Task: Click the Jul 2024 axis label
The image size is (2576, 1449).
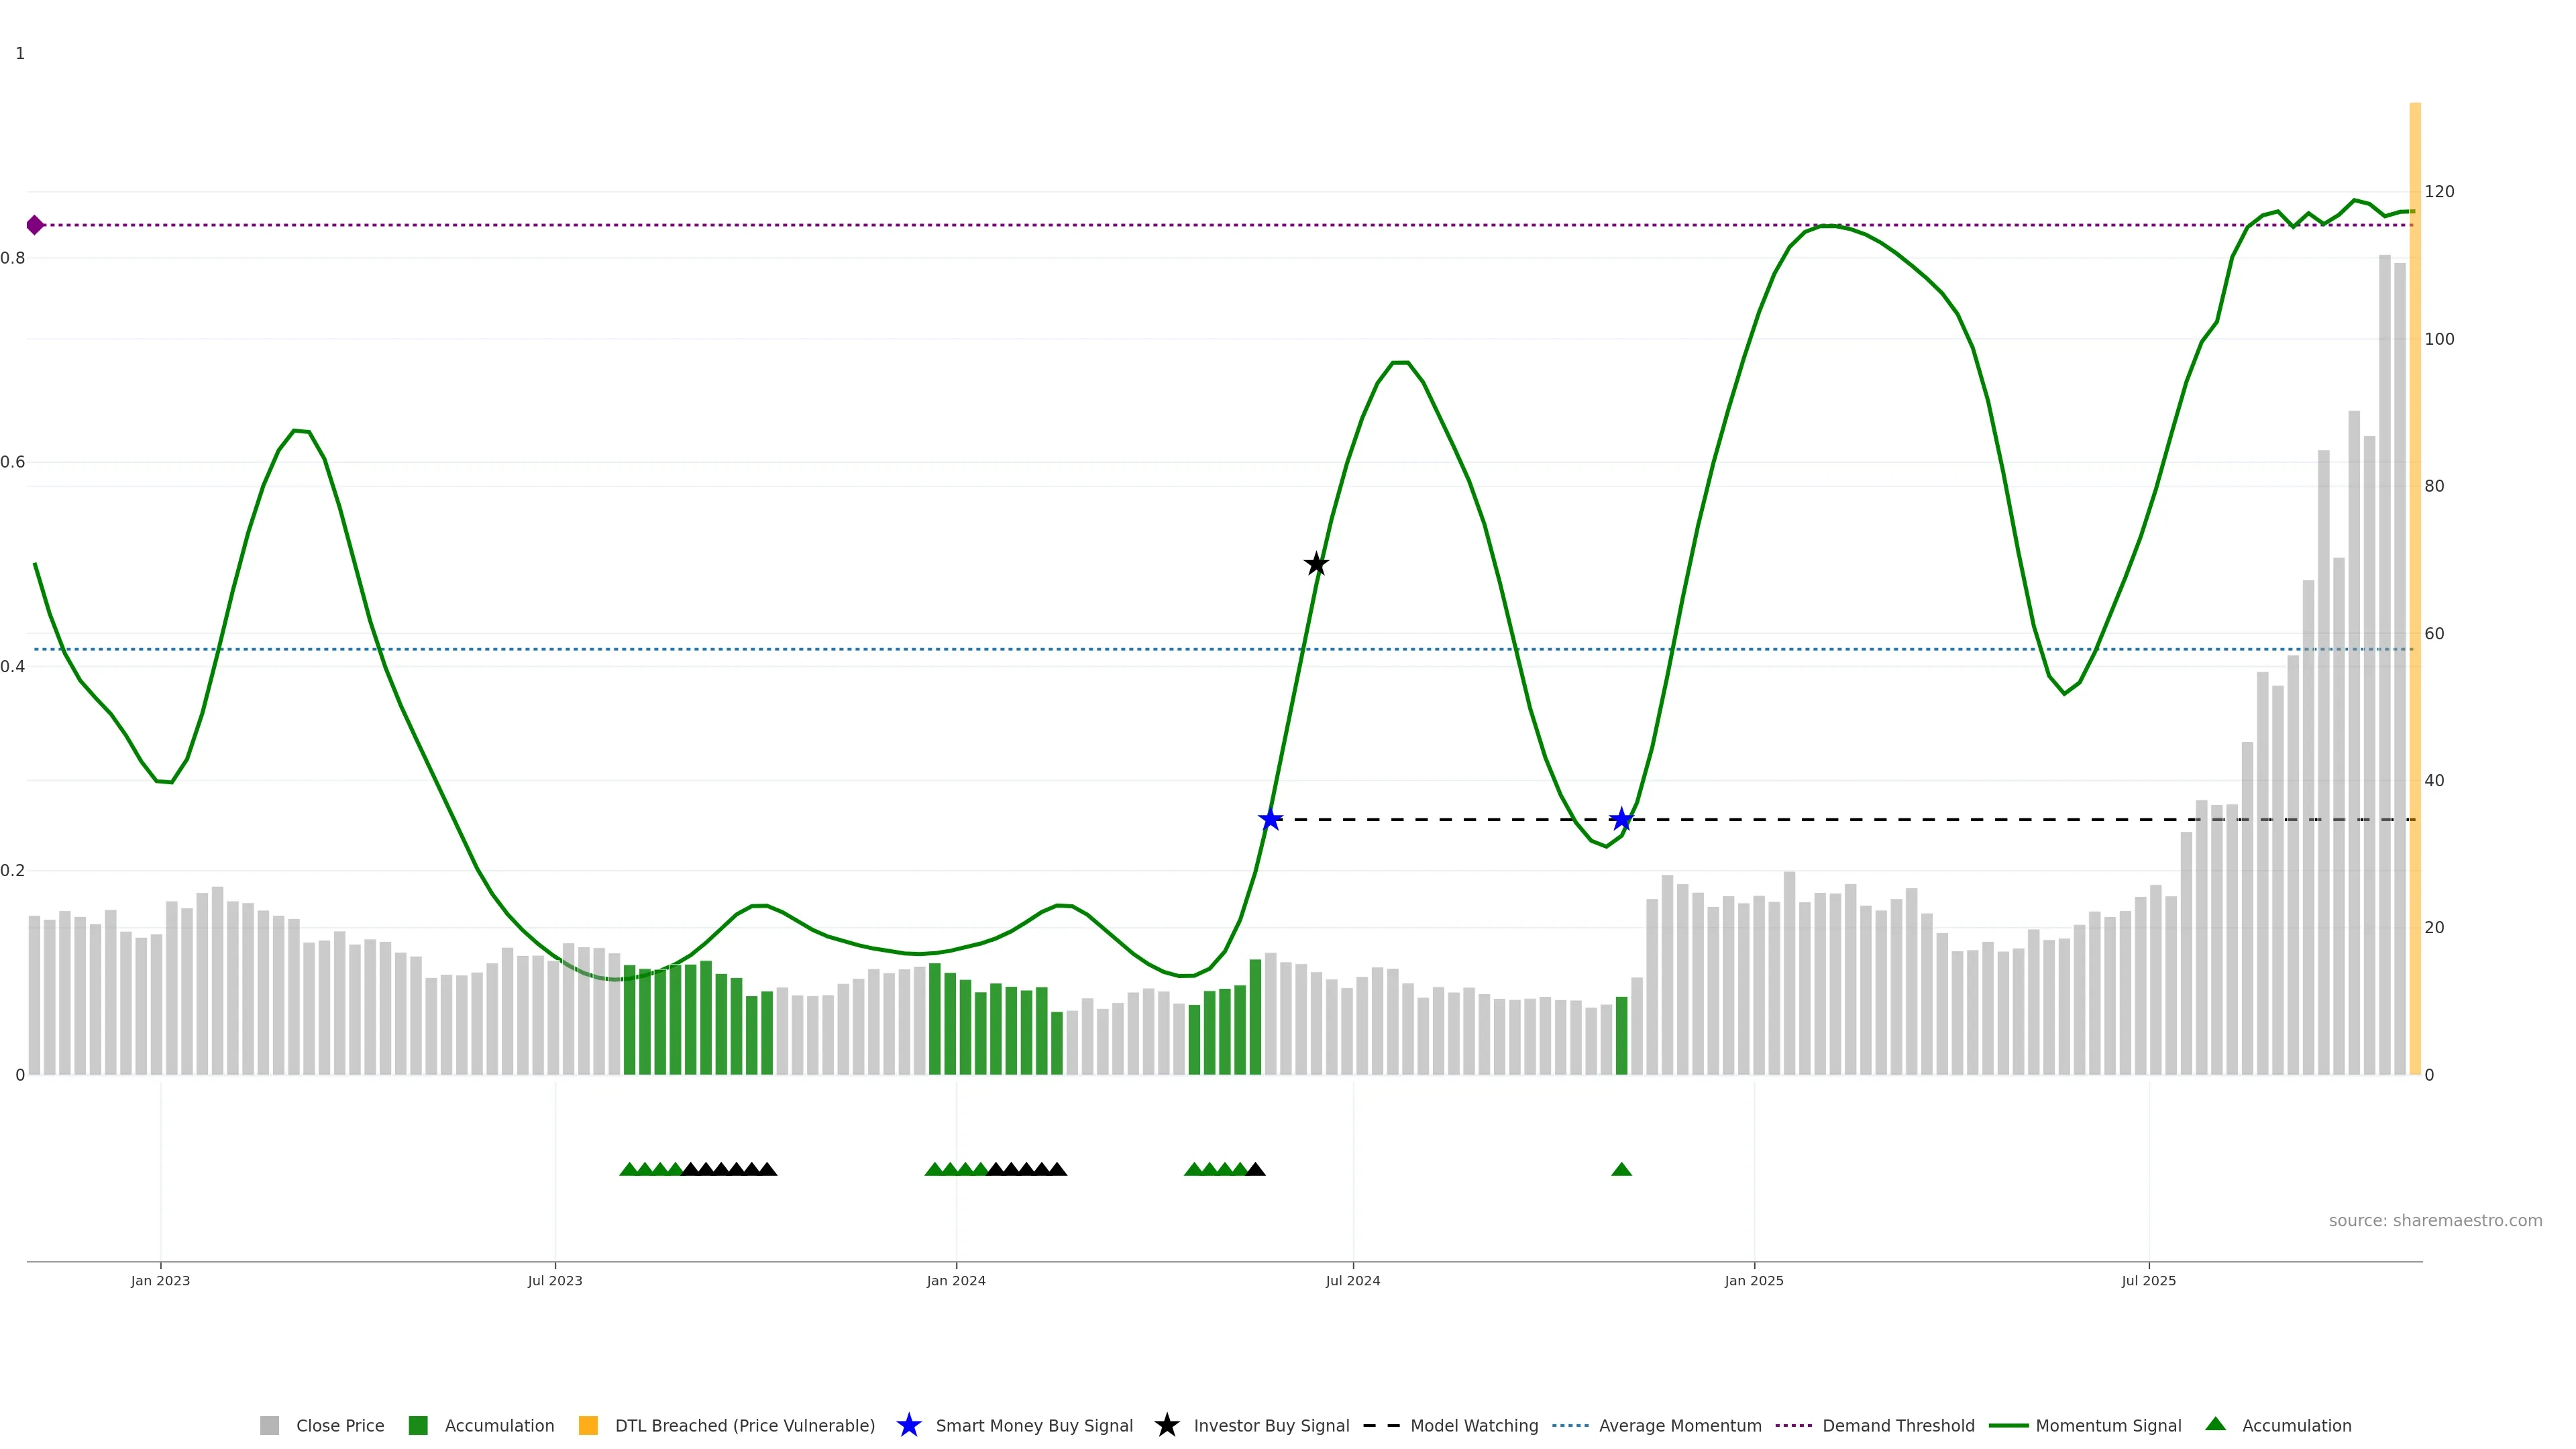Action: coord(1352,1281)
